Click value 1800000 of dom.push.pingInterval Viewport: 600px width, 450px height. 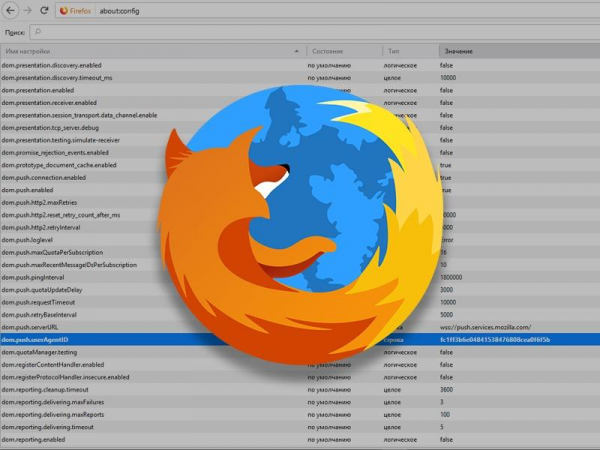[x=451, y=277]
